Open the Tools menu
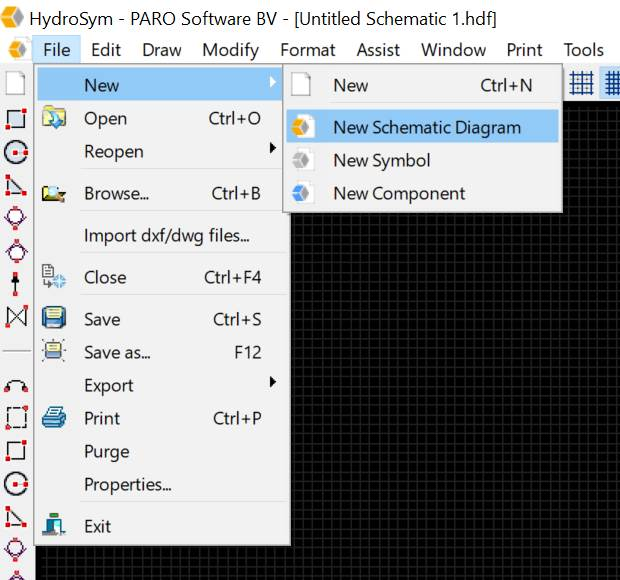Image resolution: width=620 pixels, height=580 pixels. coord(583,50)
